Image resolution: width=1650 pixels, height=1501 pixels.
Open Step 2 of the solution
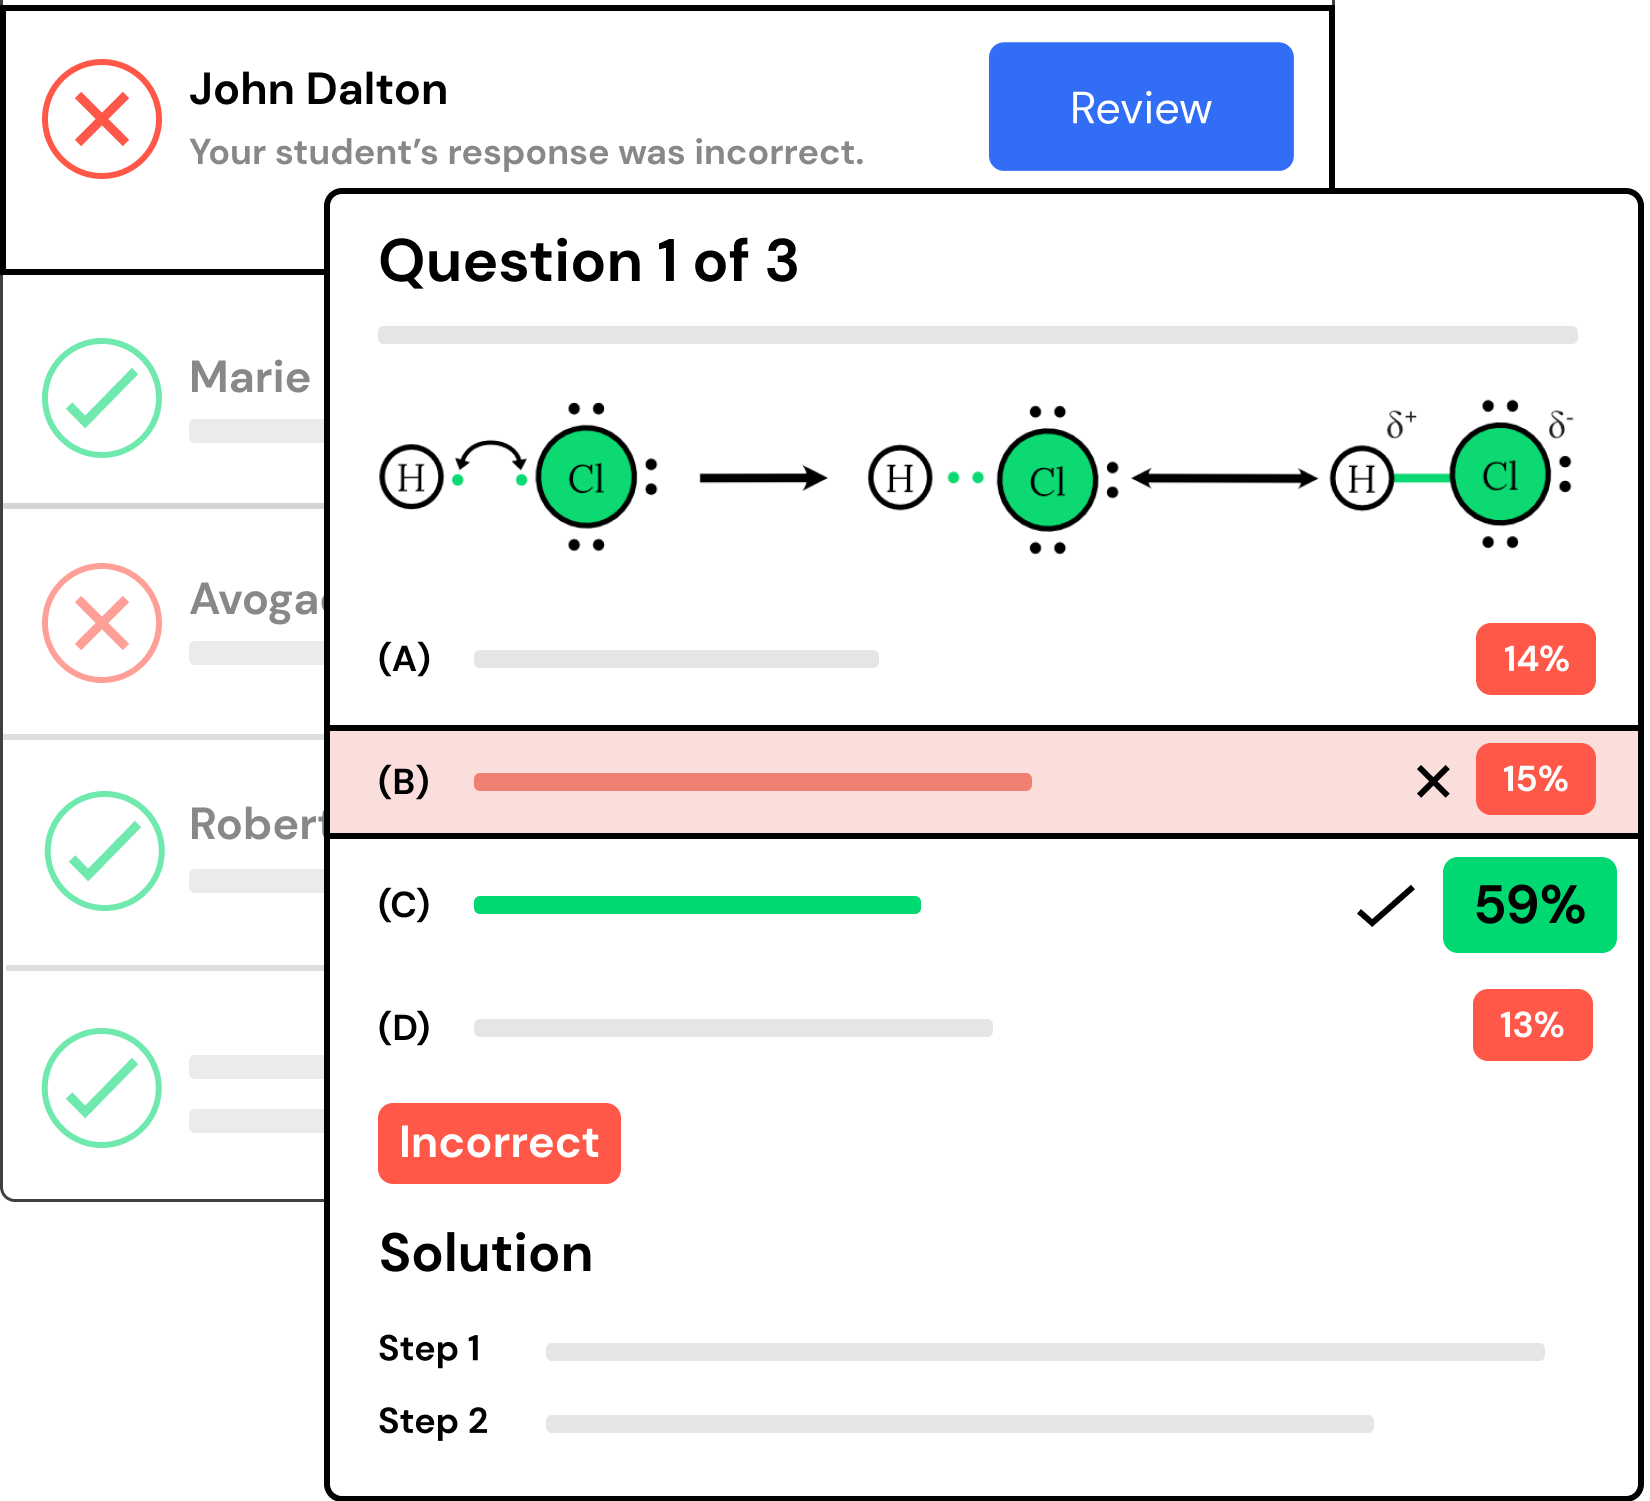pyautogui.click(x=433, y=1421)
